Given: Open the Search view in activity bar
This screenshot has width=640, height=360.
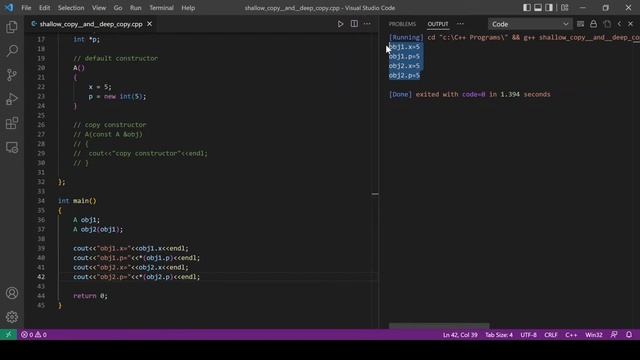Looking at the screenshot, I should point(12,51).
